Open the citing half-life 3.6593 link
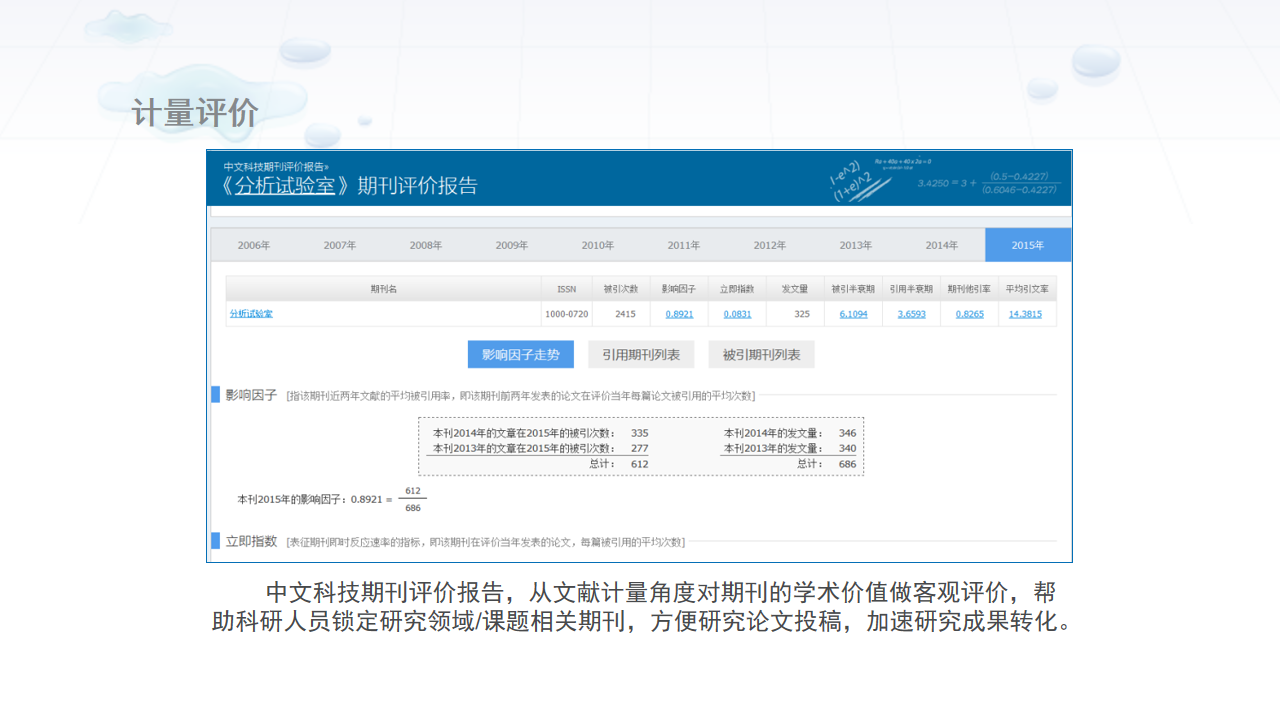The image size is (1280, 720). click(911, 314)
